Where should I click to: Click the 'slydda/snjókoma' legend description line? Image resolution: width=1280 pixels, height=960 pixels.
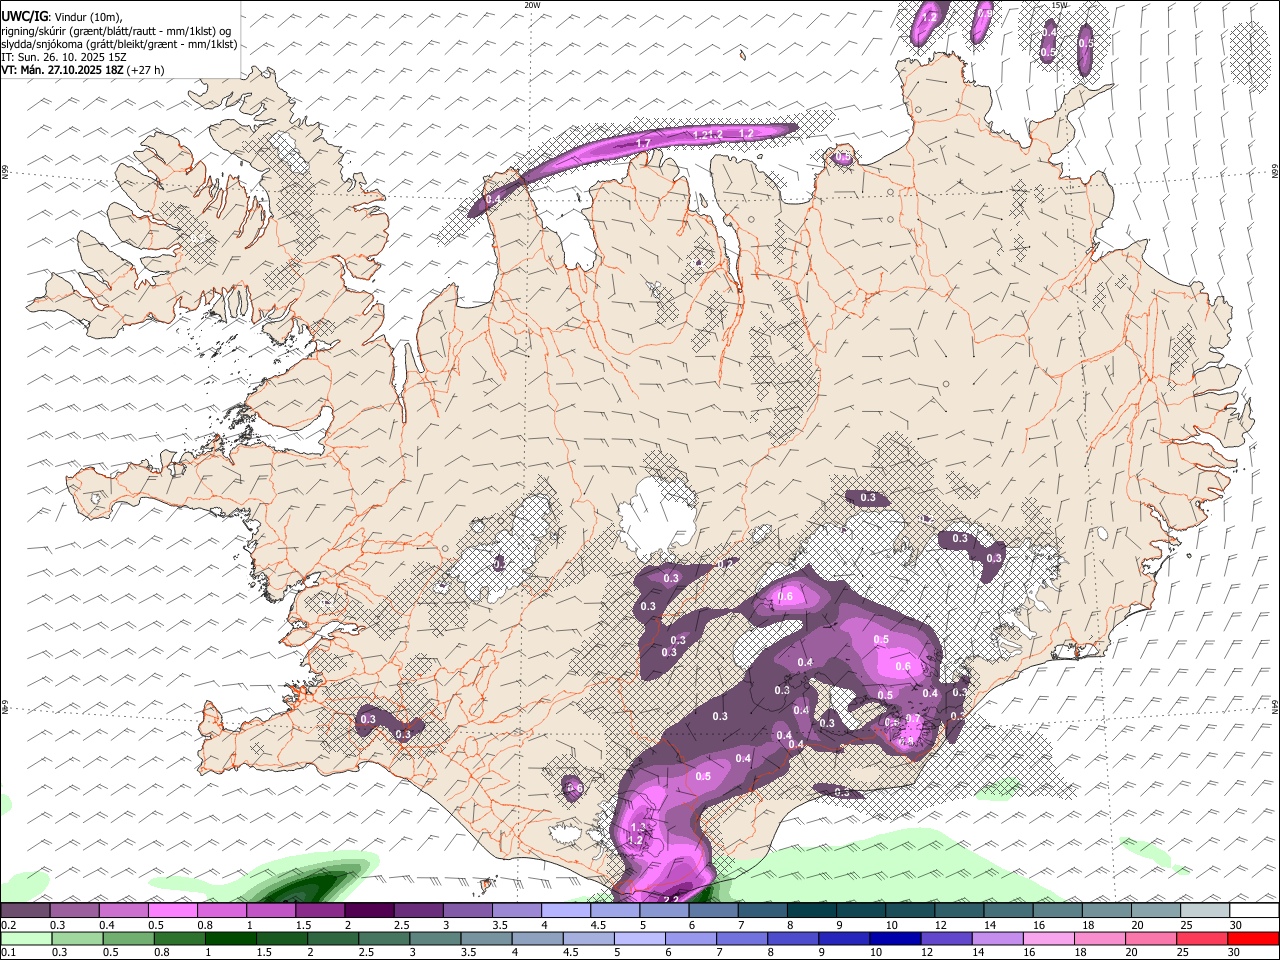119,44
